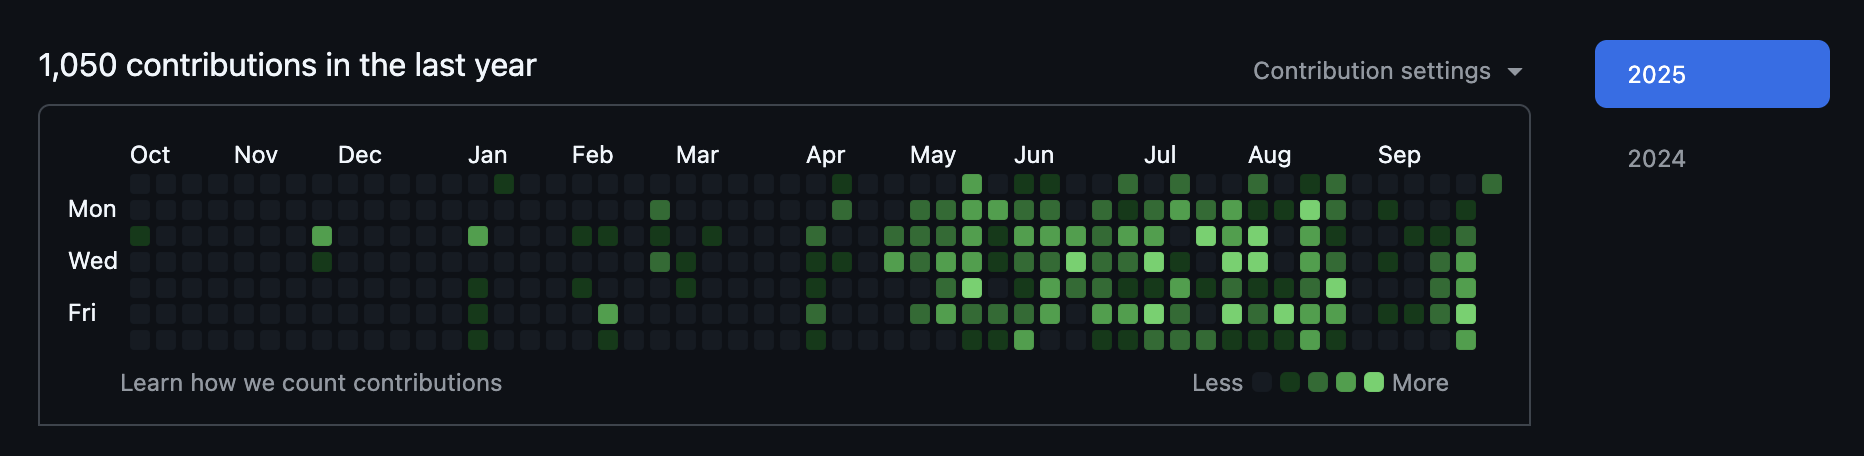This screenshot has width=1864, height=456.
Task: Click the Sep month label
Action: click(x=1398, y=155)
